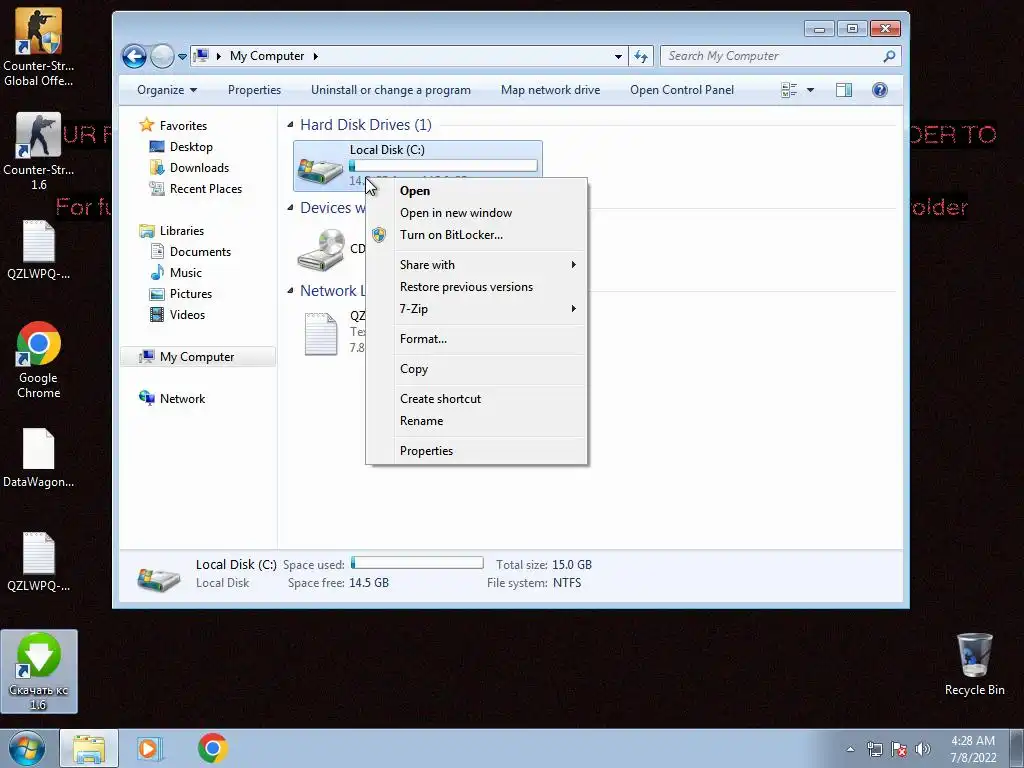This screenshot has width=1024, height=768.
Task: Collapse the Hard Disk Drives group
Action: point(290,124)
